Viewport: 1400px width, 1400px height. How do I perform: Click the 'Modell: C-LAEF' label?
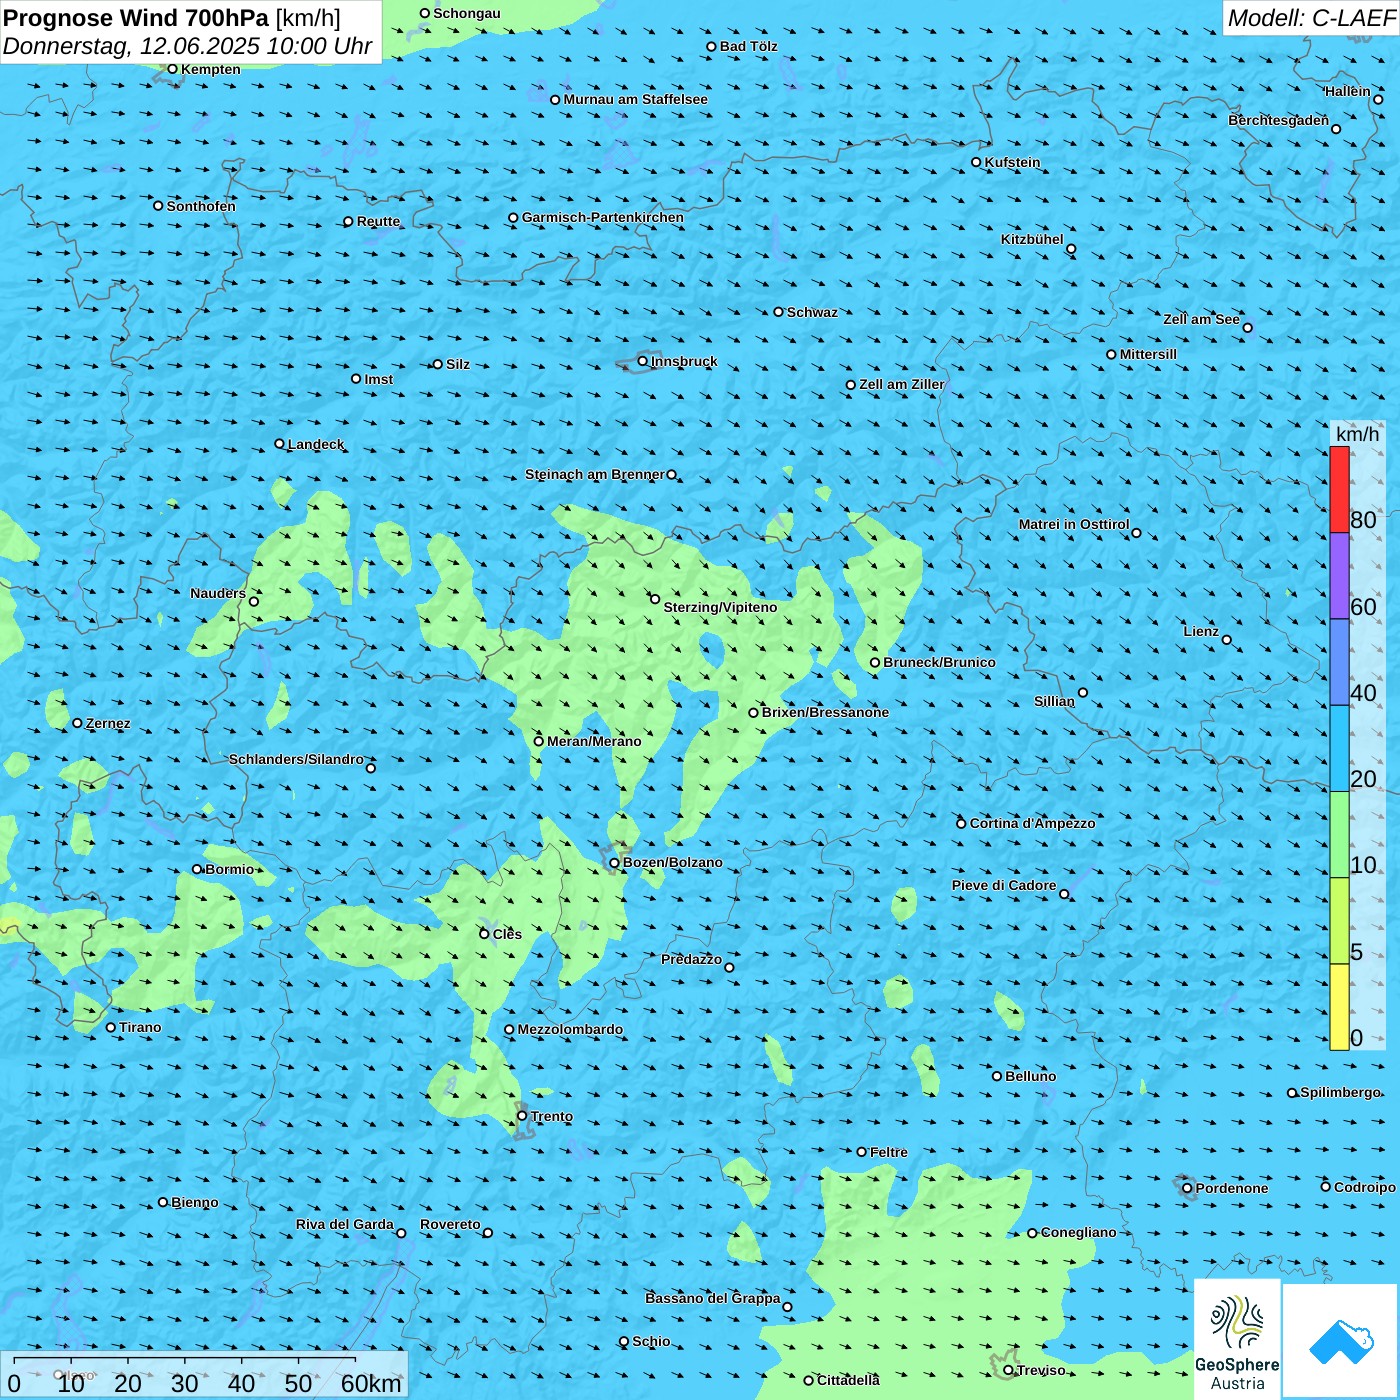pyautogui.click(x=1311, y=18)
